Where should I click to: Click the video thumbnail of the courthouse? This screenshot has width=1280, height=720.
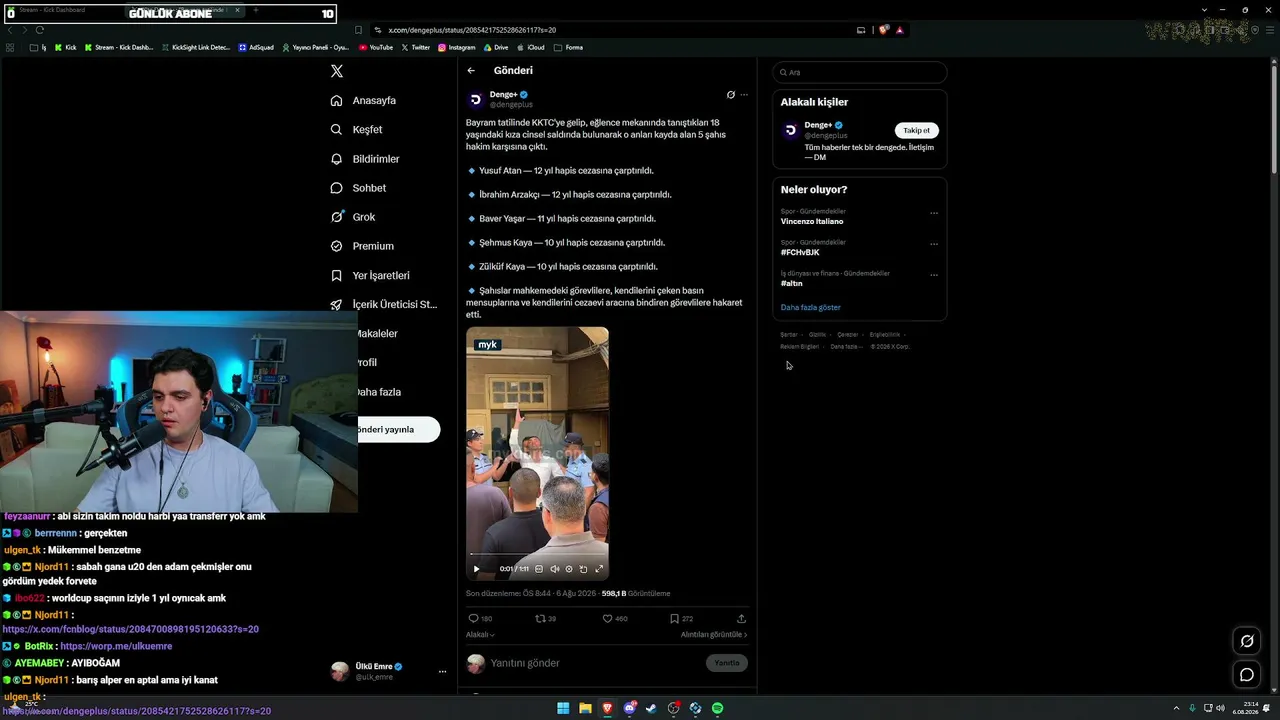(x=537, y=453)
